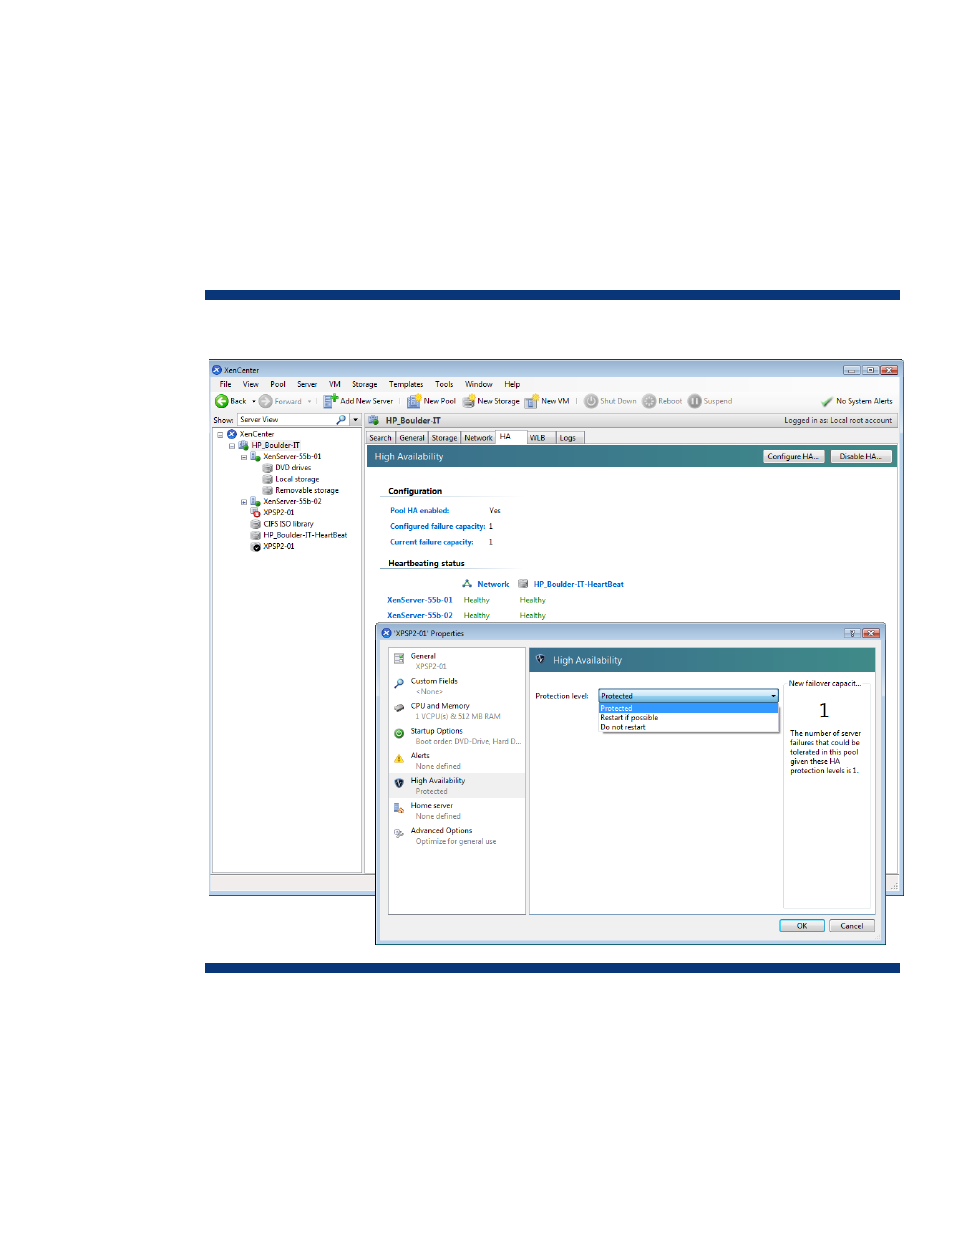Switch to the Logs tab

pyautogui.click(x=568, y=438)
